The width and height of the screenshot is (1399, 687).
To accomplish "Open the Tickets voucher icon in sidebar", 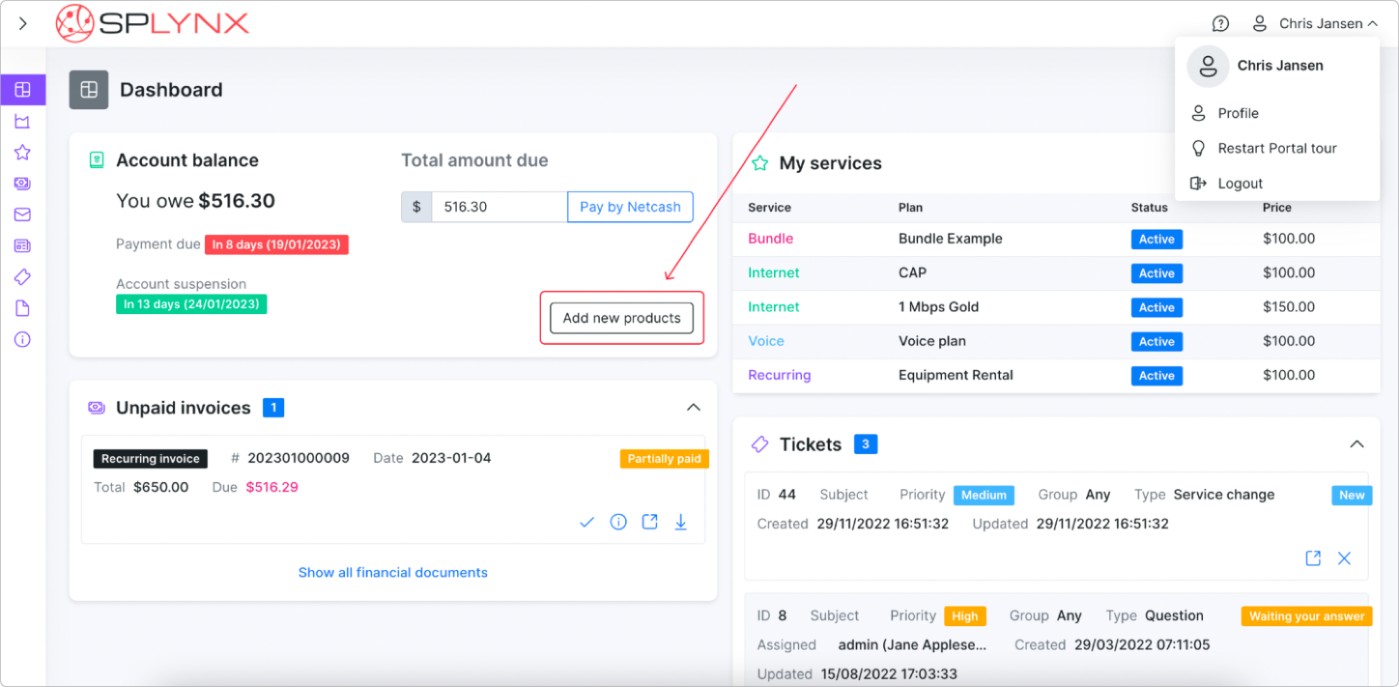I will (22, 277).
